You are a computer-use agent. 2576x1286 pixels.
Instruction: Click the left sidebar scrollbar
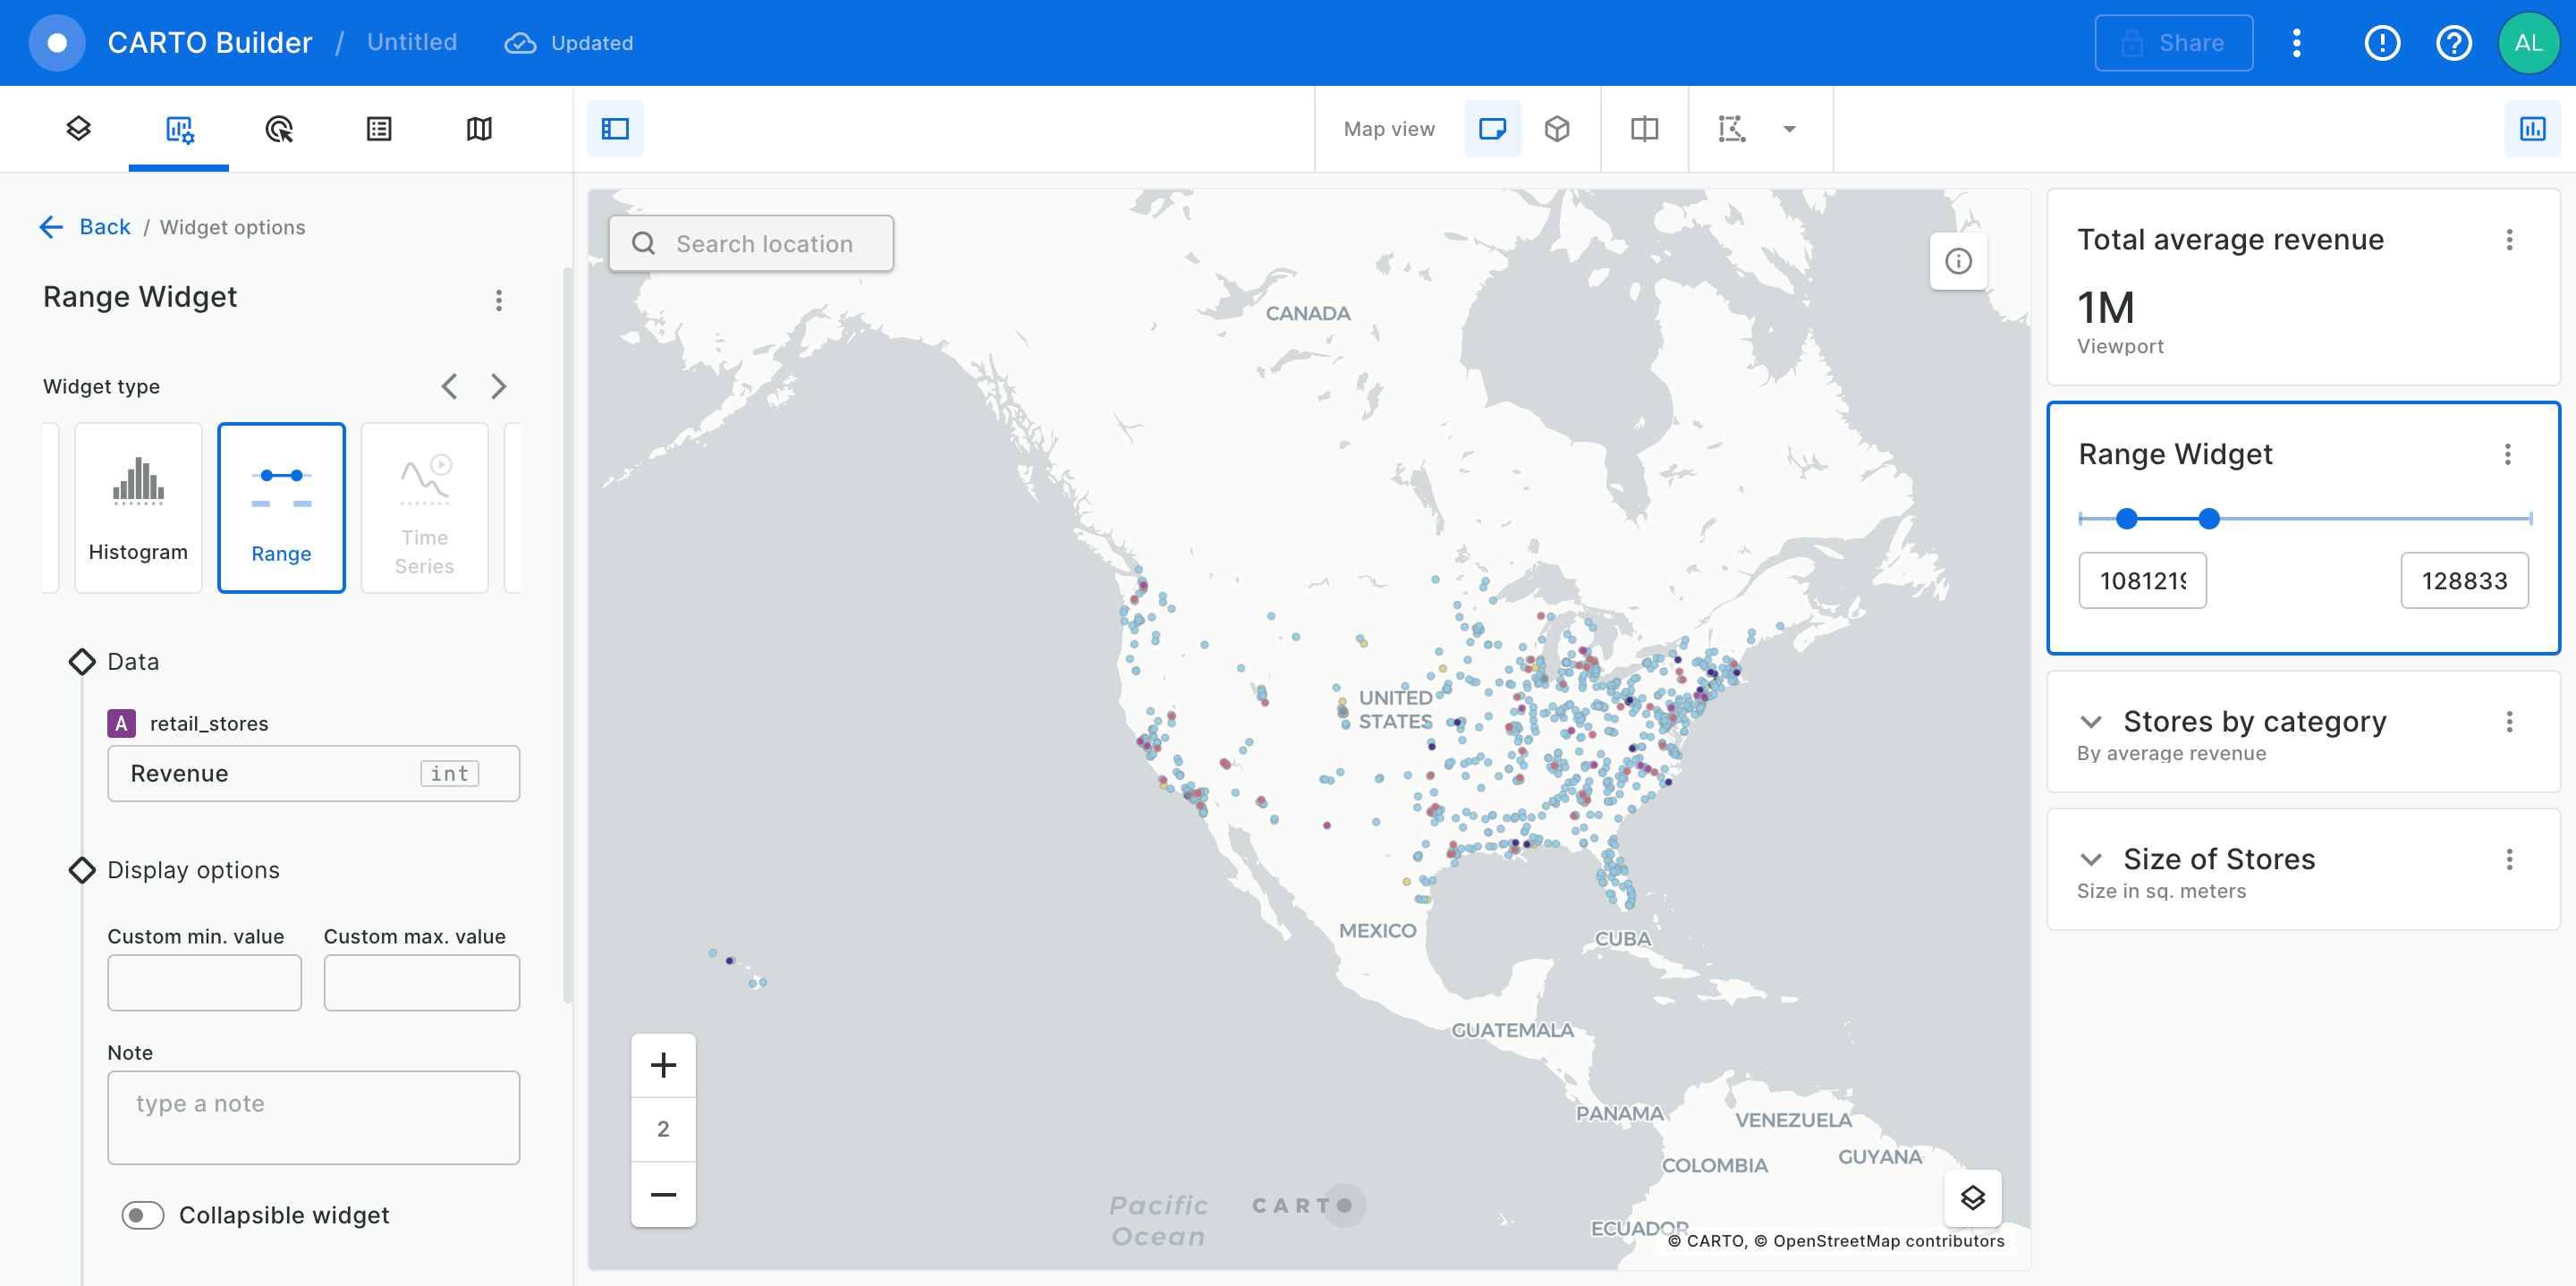coord(567,635)
